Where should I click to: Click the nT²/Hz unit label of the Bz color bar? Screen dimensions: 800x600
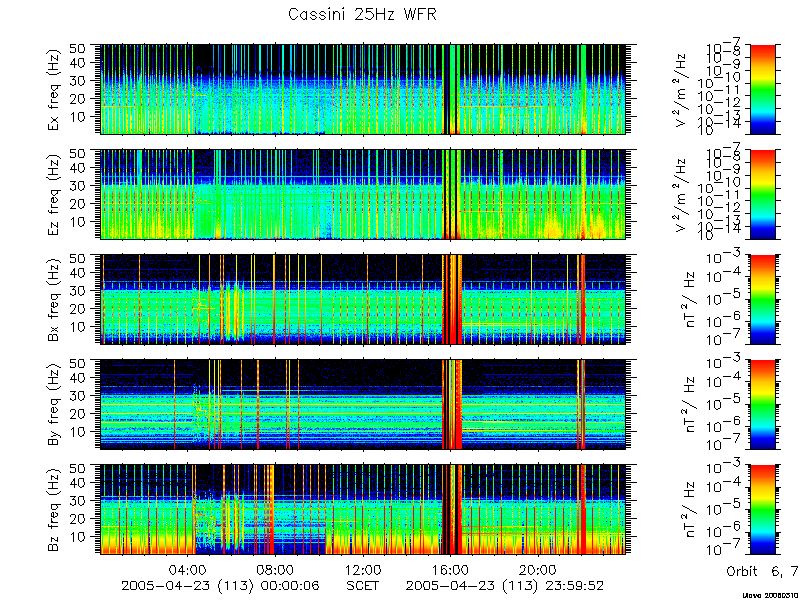[x=691, y=510]
